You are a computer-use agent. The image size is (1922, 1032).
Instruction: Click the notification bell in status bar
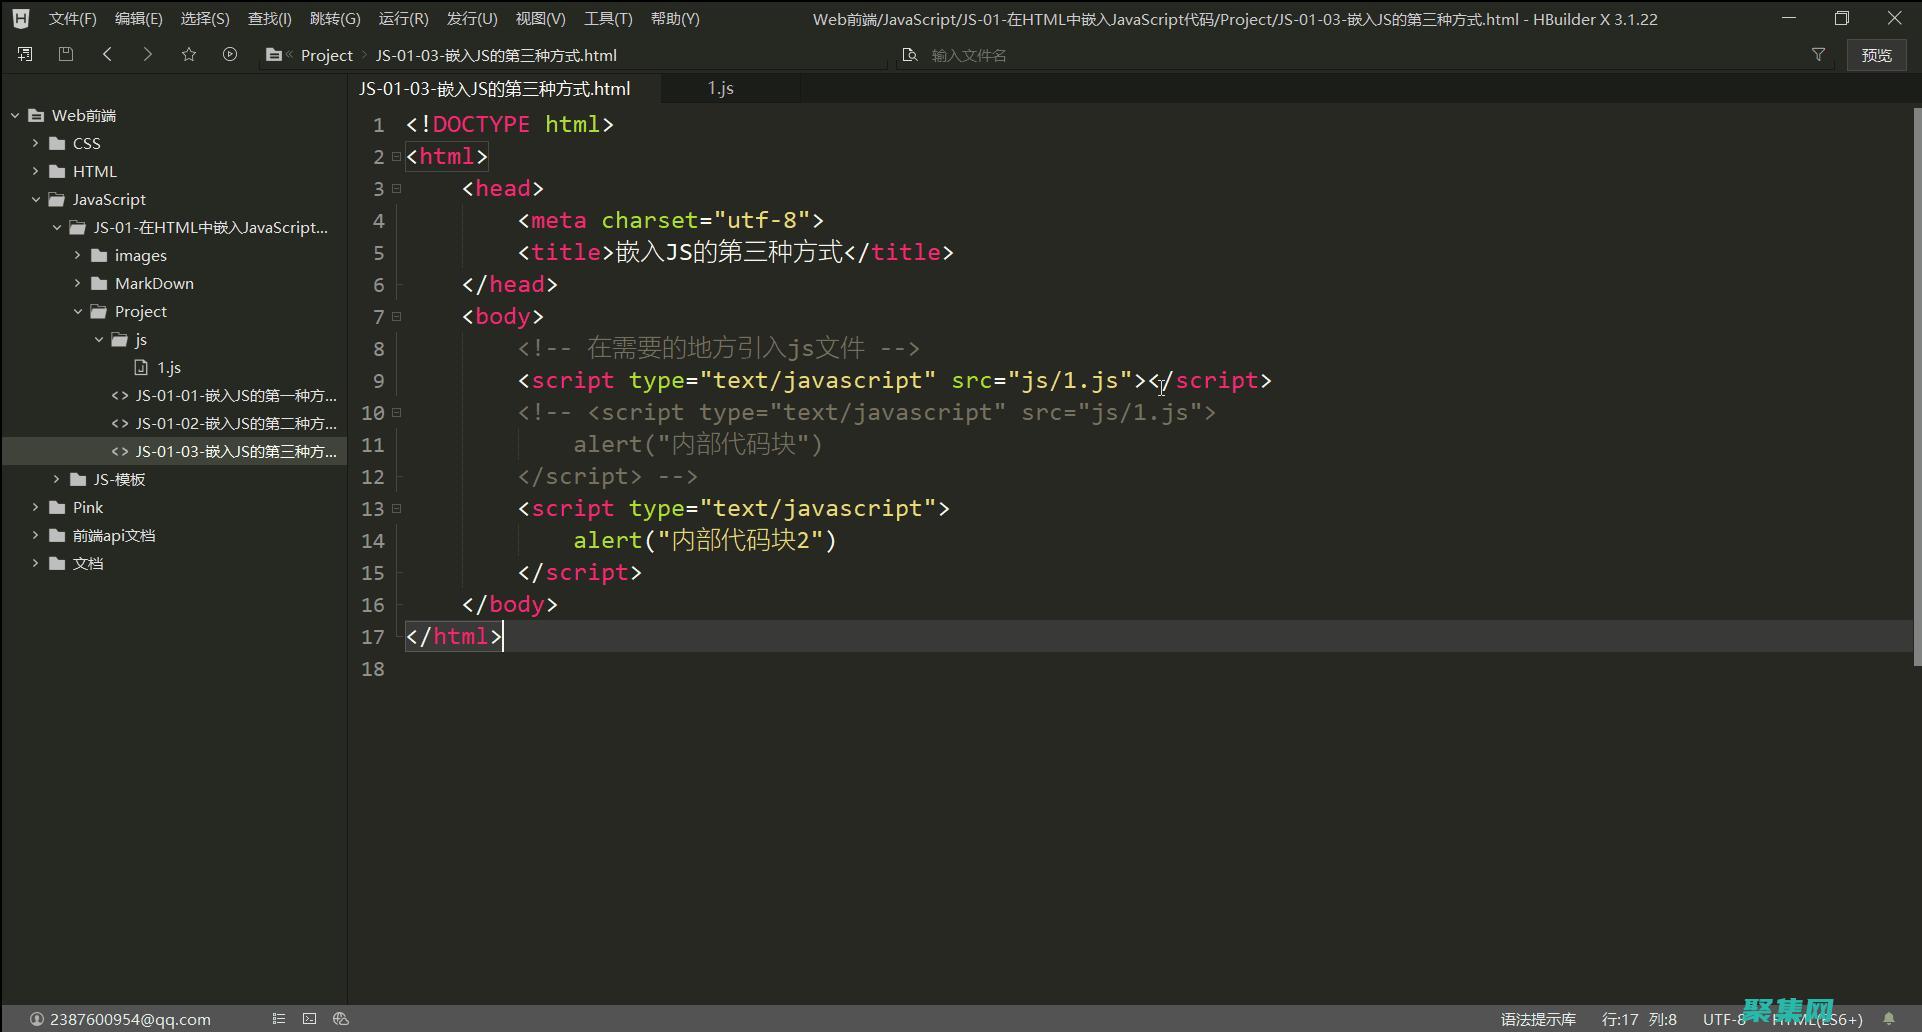click(1889, 1019)
